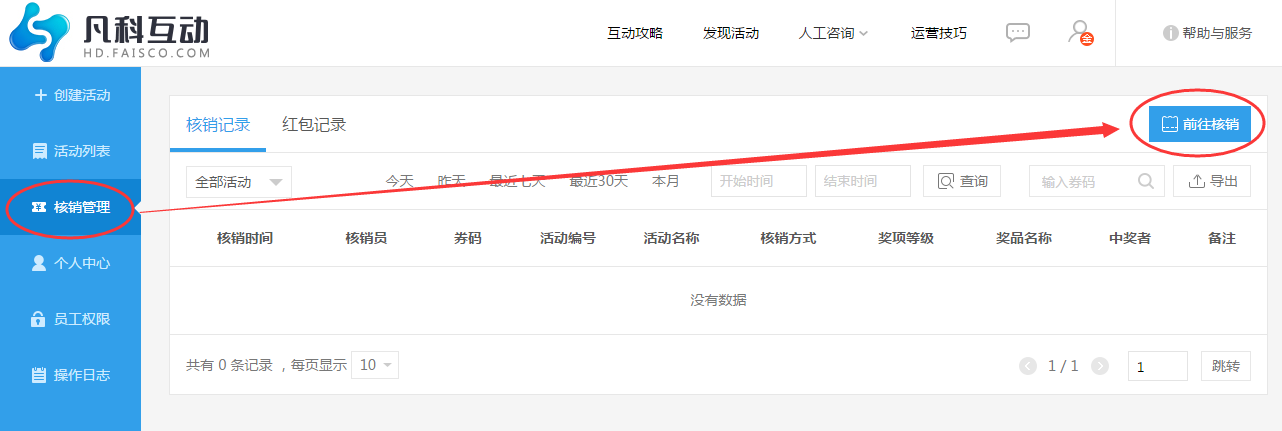Click the 没有数据 empty table message
1282x431 pixels.
pos(718,300)
